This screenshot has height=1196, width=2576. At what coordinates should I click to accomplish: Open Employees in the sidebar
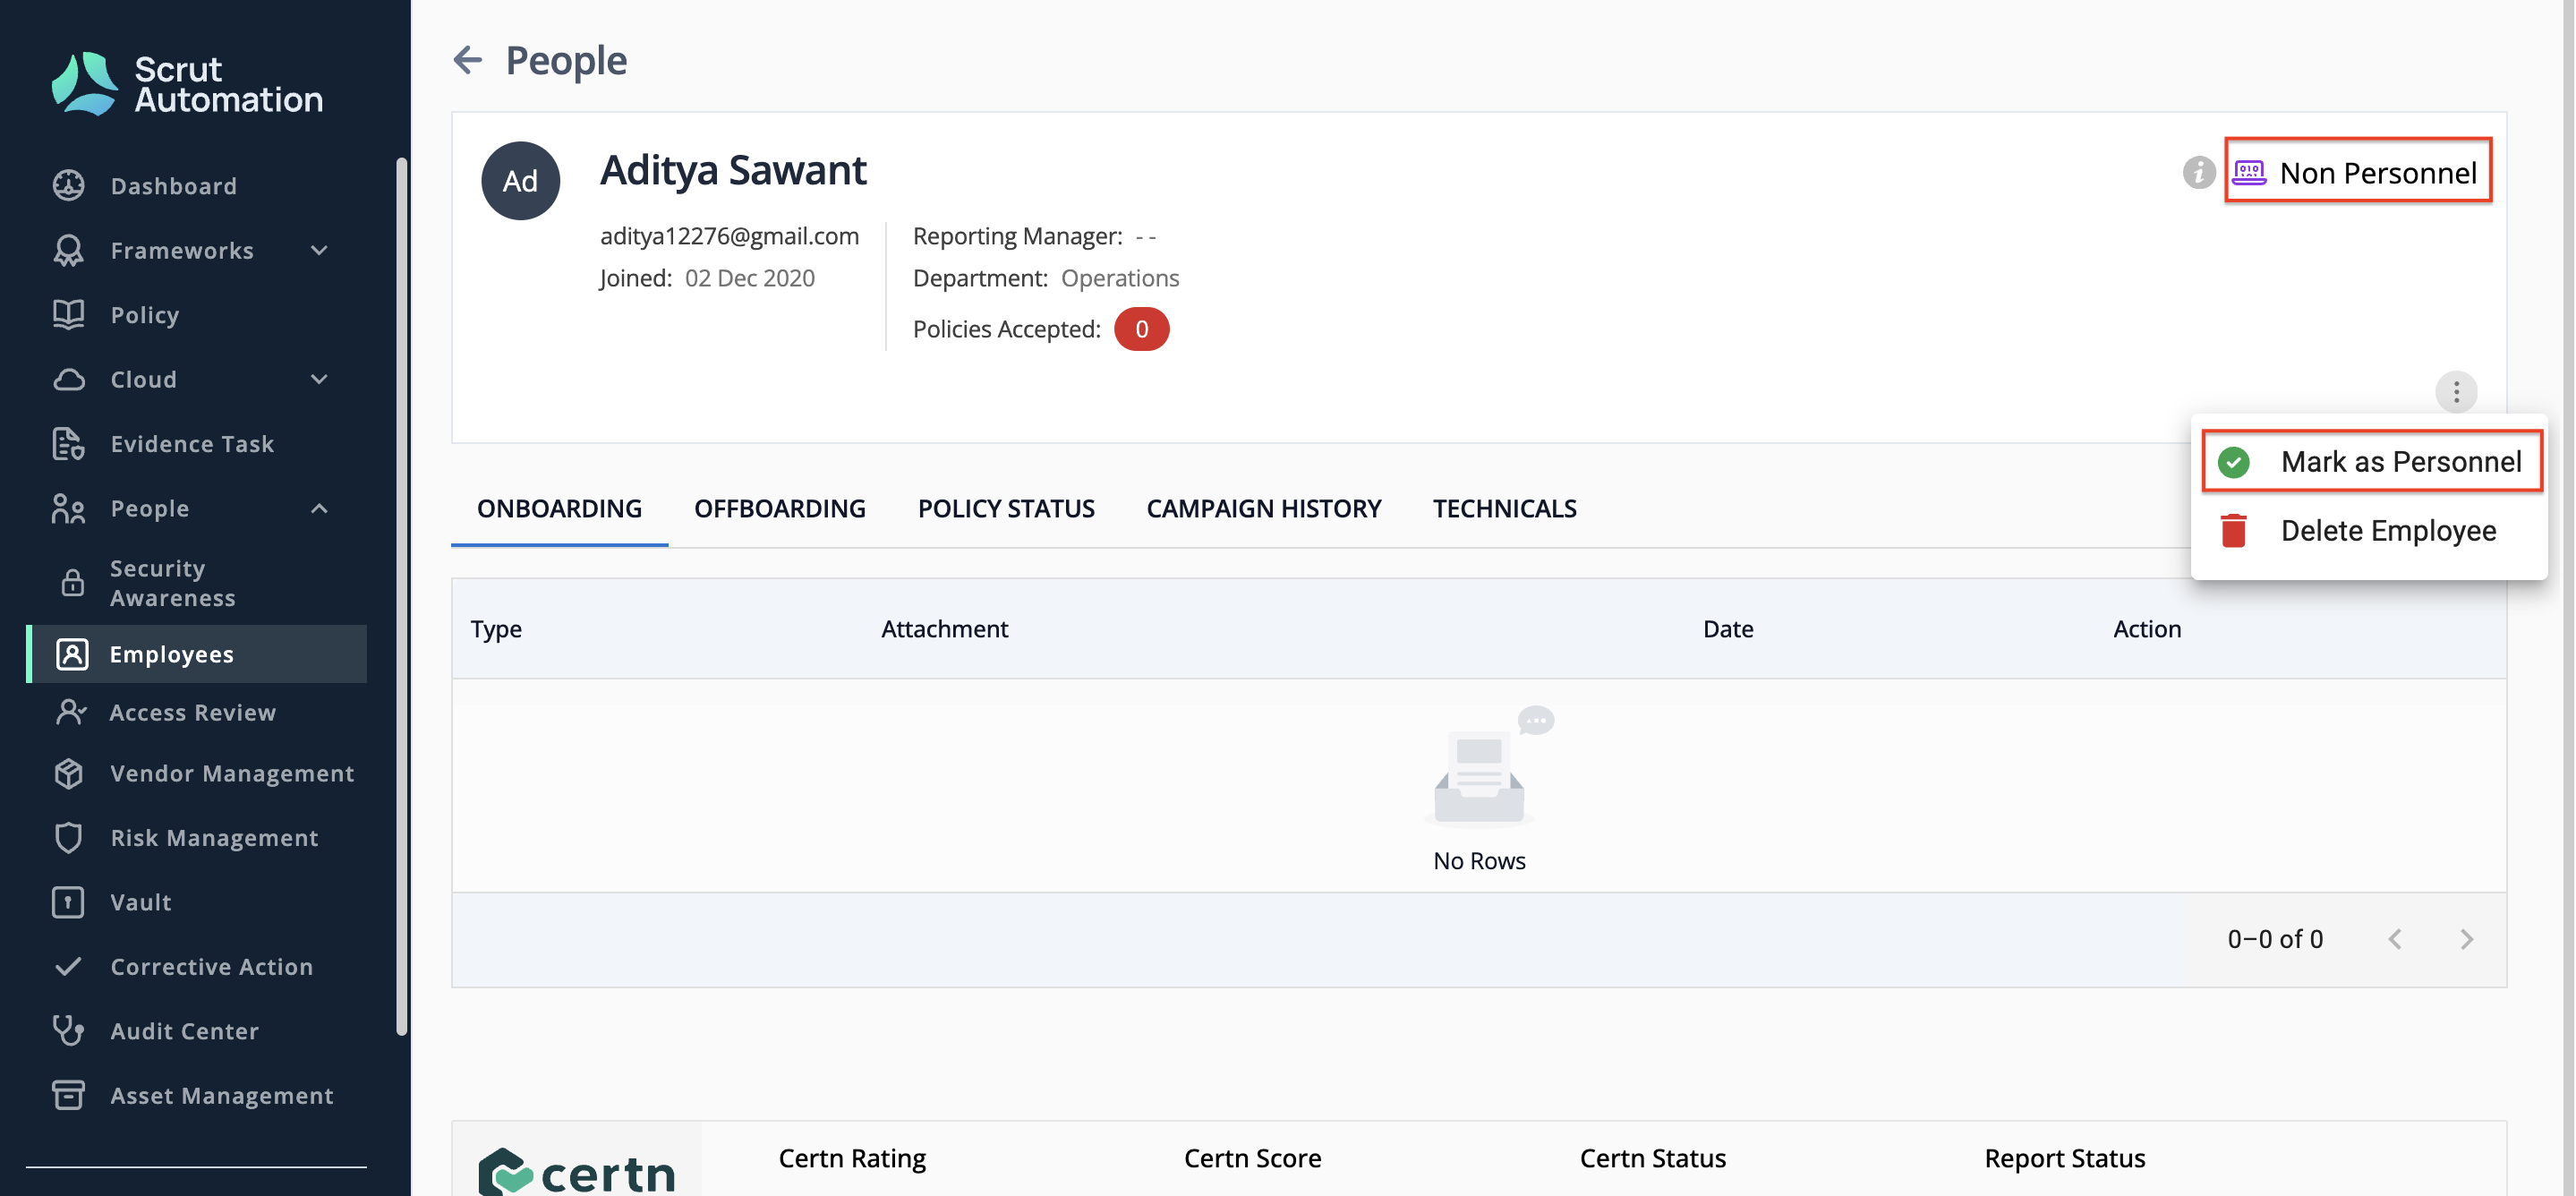pos(198,654)
